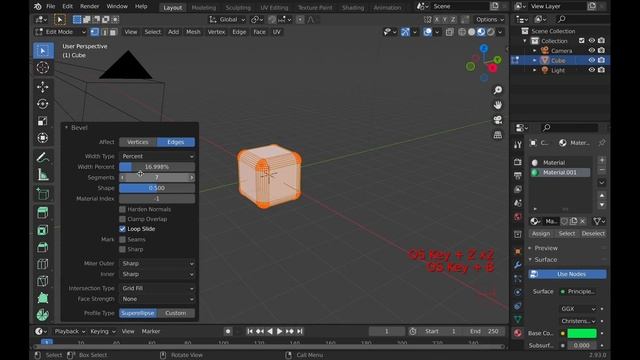Select the Measure tool
Viewport: 640px width, 360px height.
(43, 174)
